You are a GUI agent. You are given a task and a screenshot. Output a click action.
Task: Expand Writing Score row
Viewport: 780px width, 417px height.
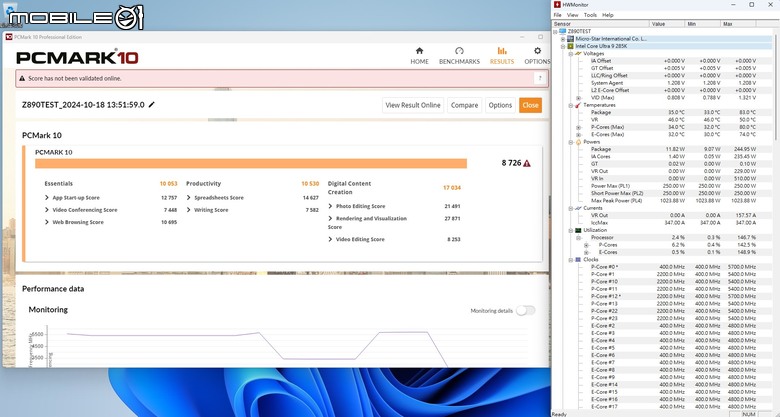coord(189,210)
